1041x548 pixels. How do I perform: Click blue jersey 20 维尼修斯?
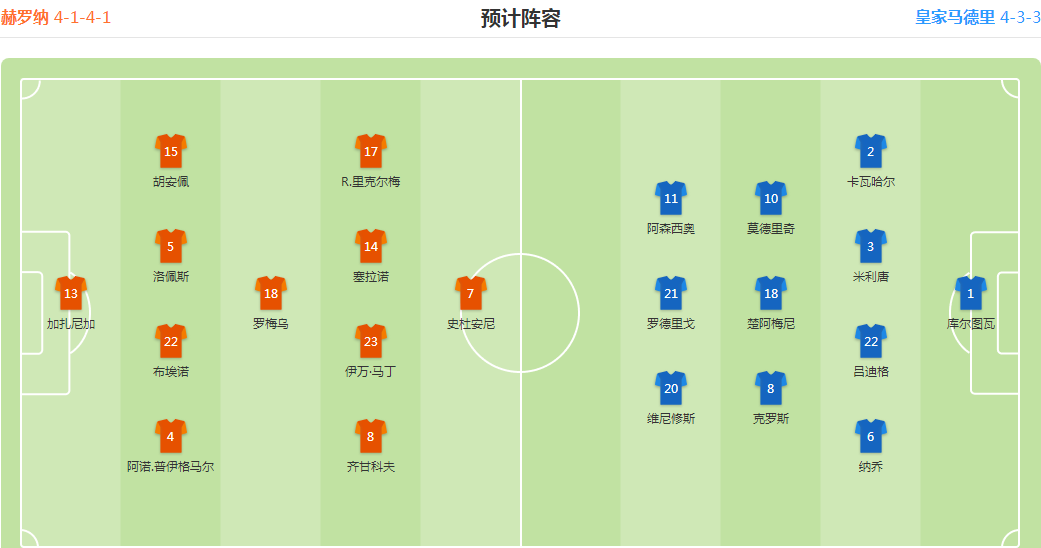click(x=671, y=389)
